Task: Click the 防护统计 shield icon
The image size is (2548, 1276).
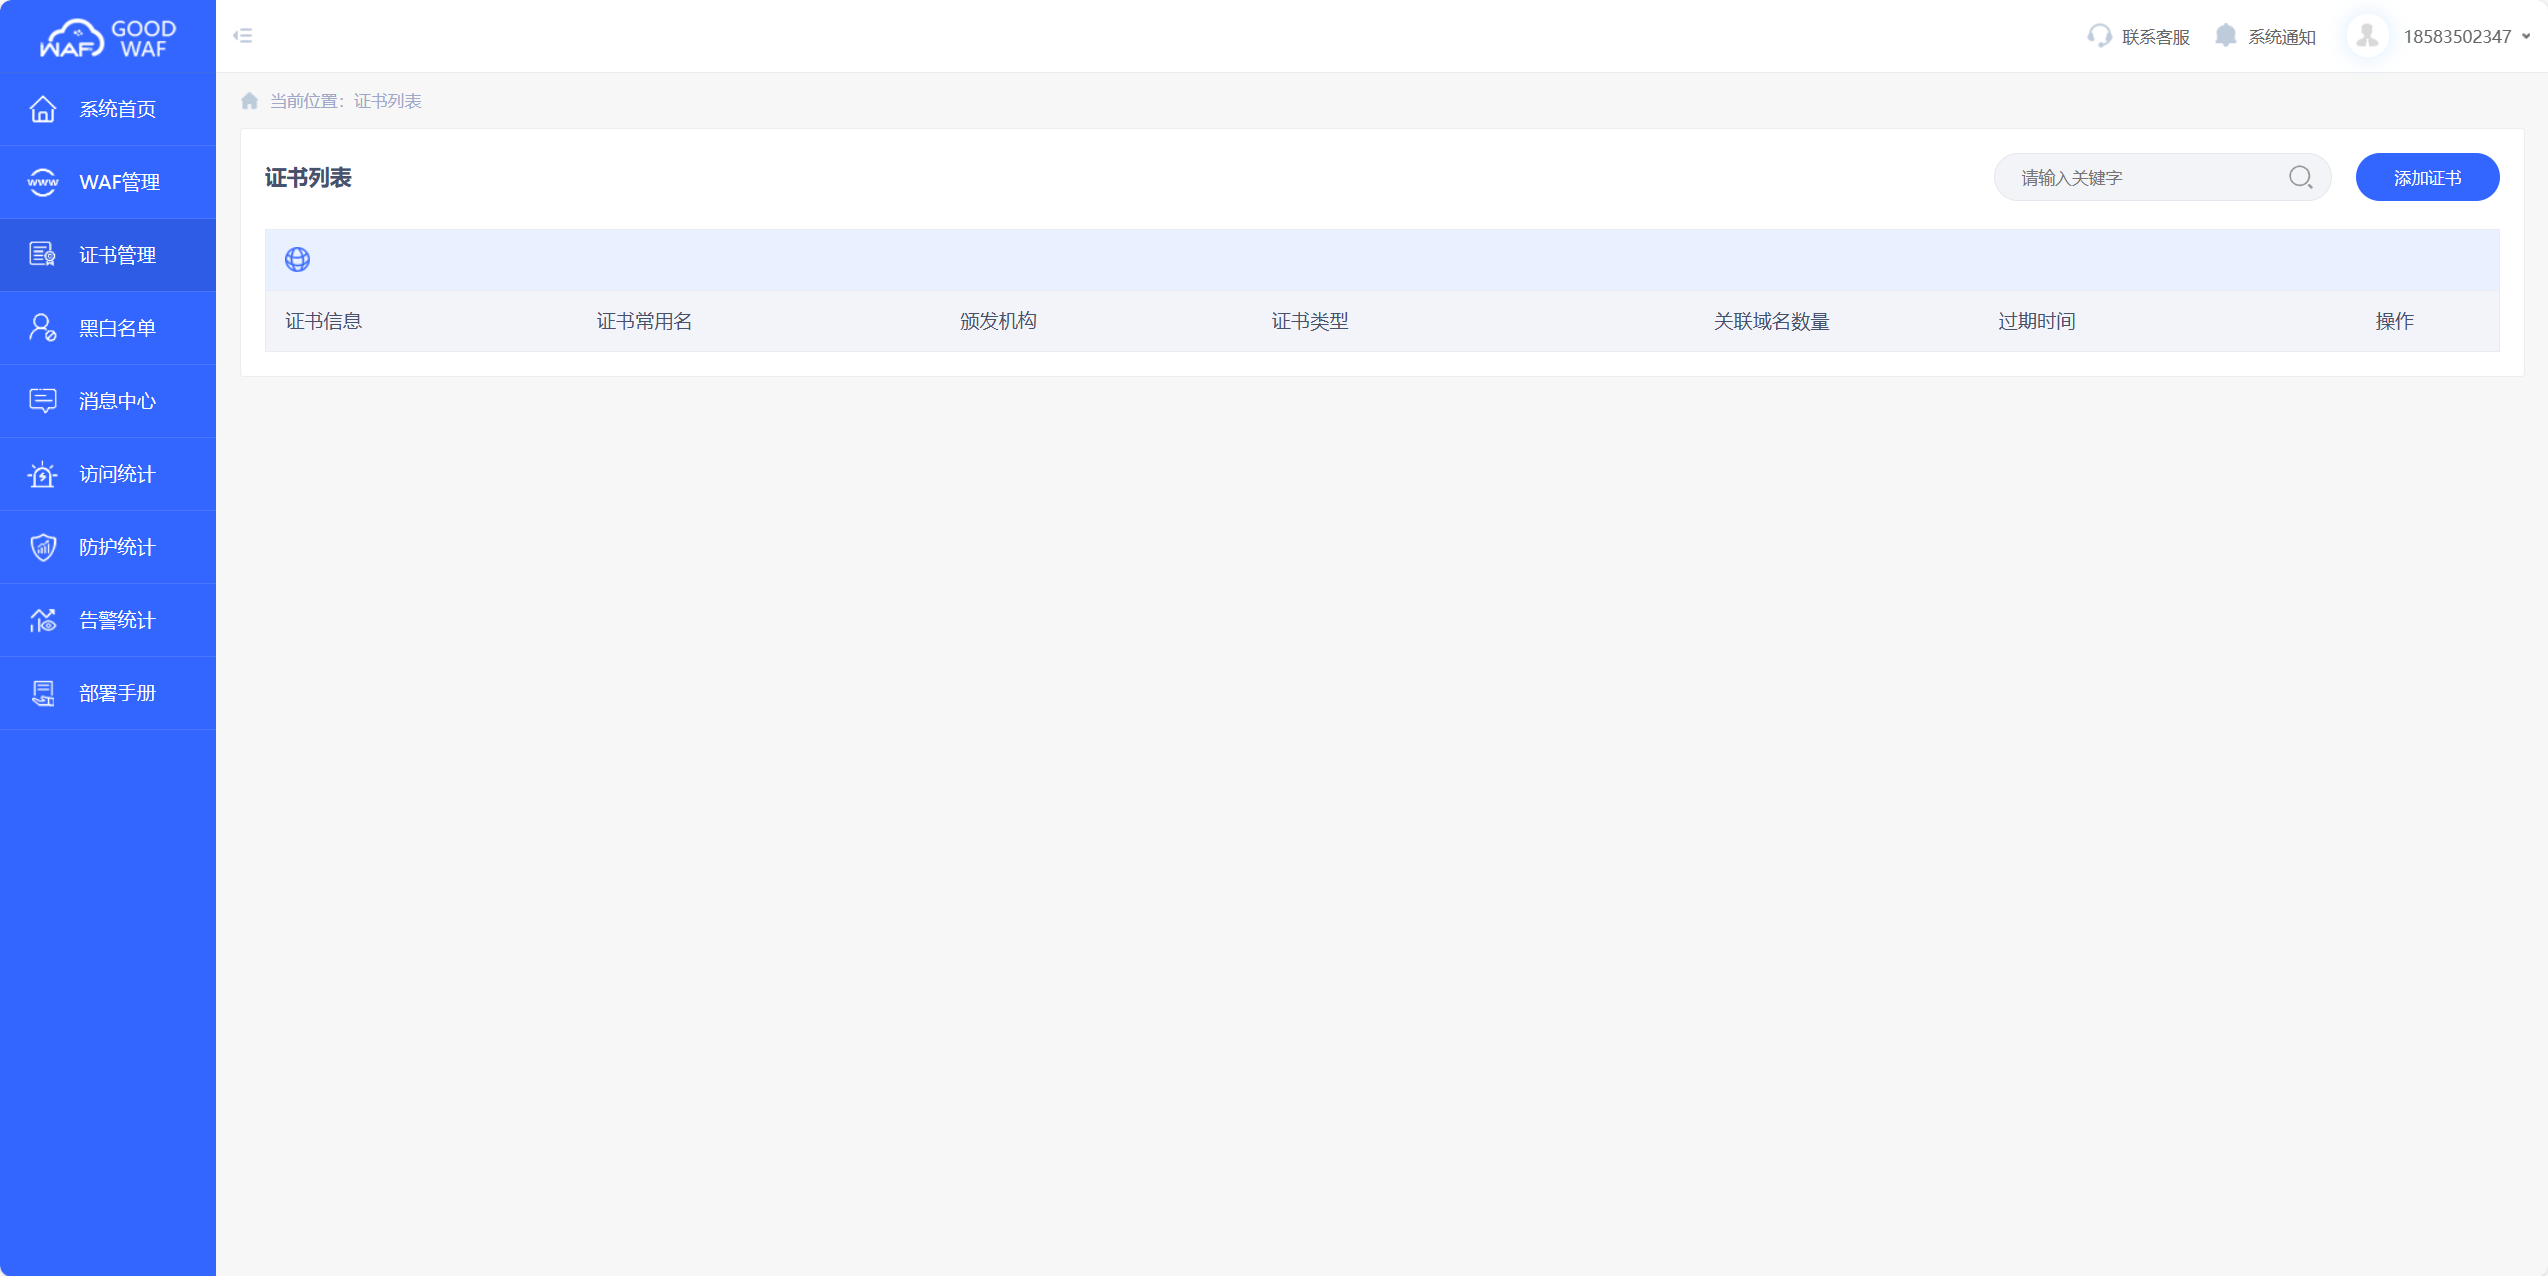Action: pyautogui.click(x=43, y=546)
